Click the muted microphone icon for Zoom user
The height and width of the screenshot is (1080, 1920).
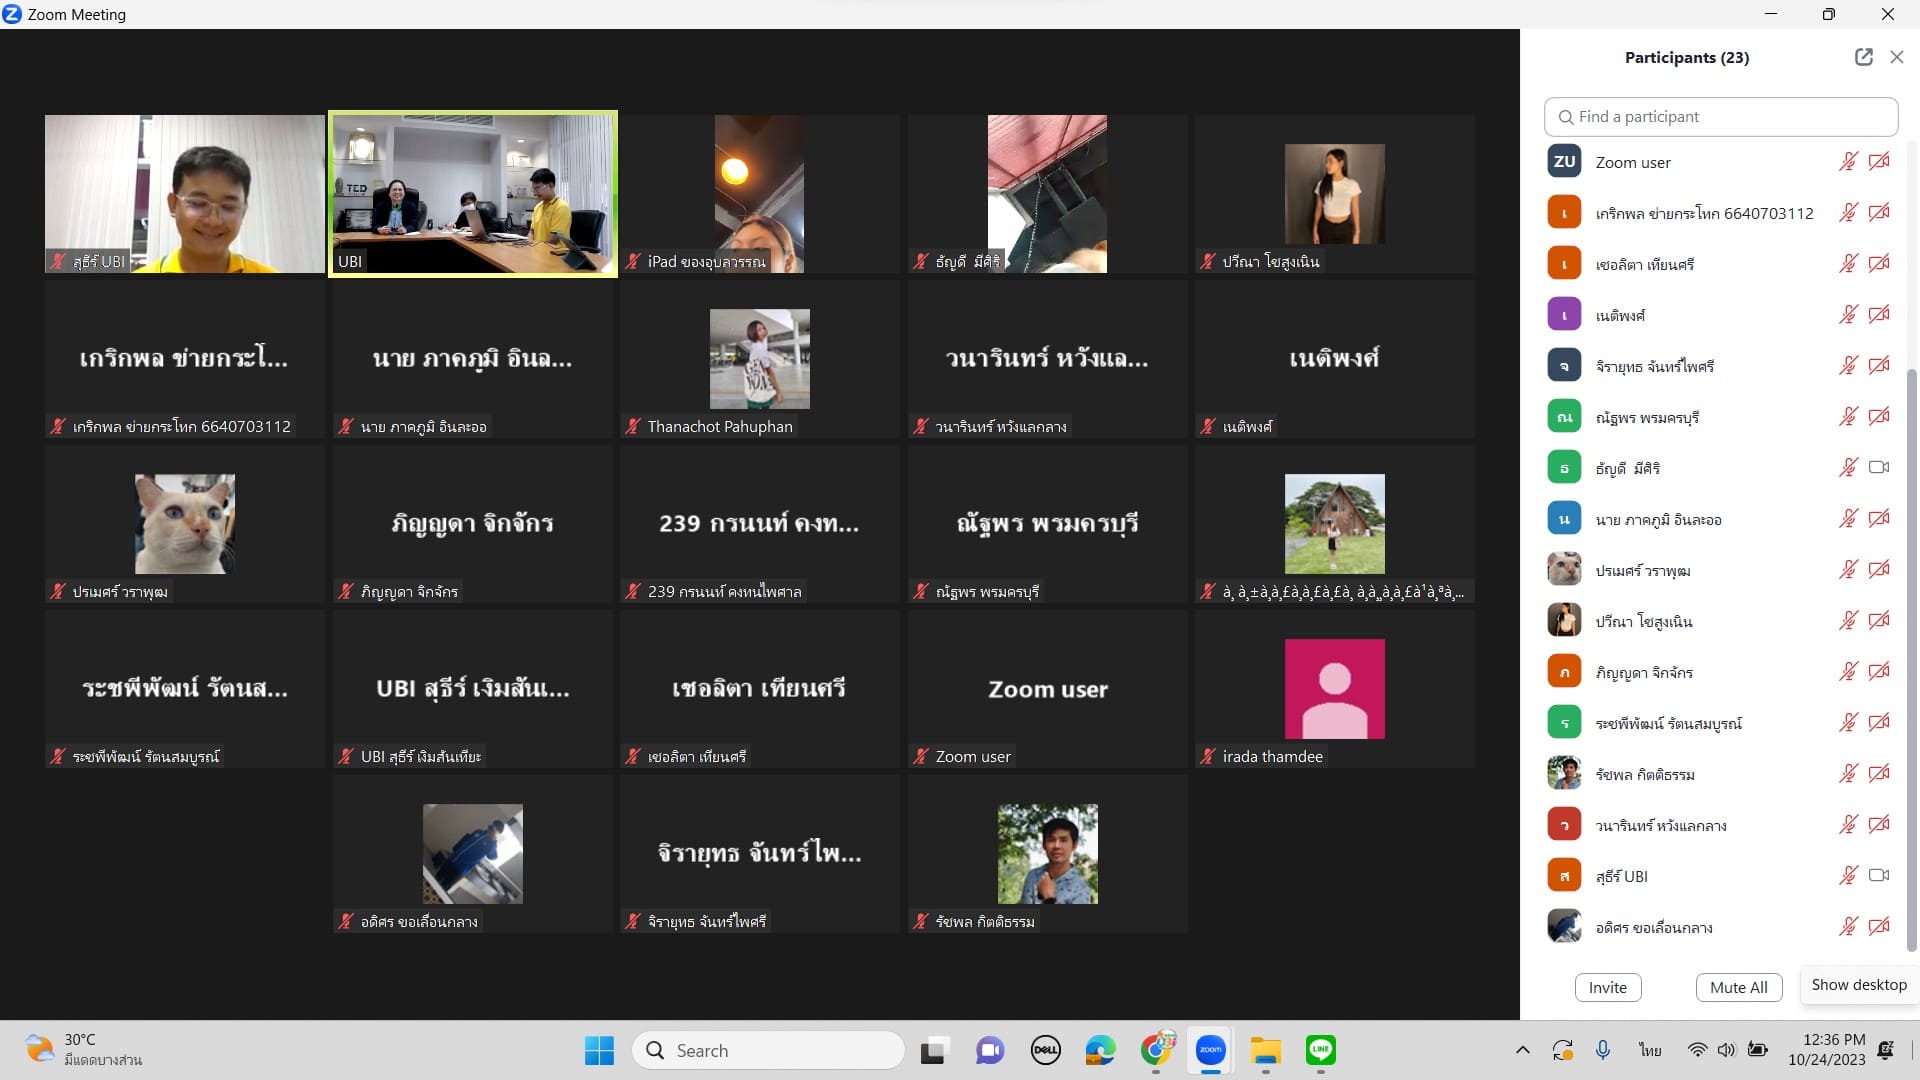(x=1847, y=162)
